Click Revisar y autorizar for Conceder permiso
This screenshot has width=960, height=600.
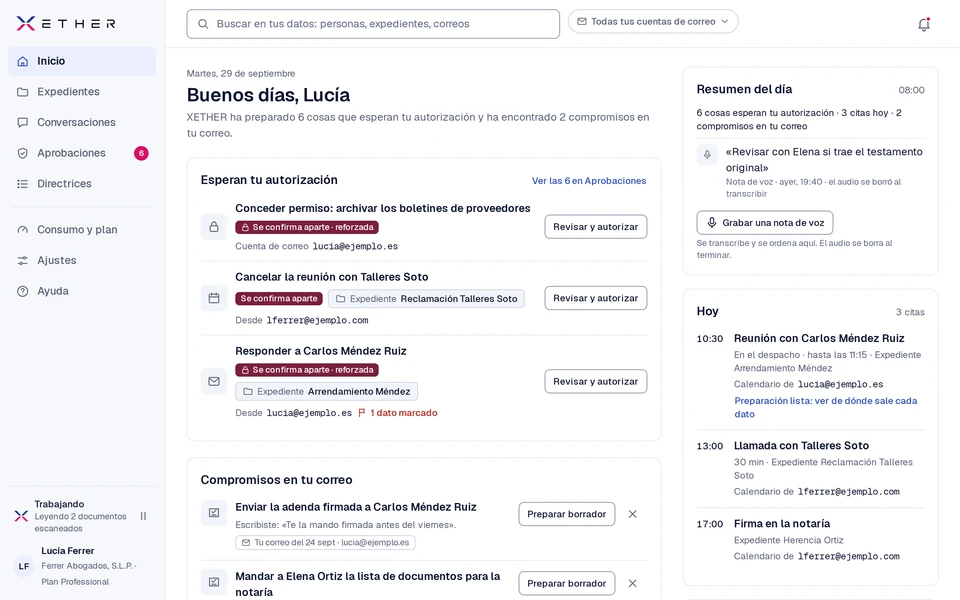[596, 227]
